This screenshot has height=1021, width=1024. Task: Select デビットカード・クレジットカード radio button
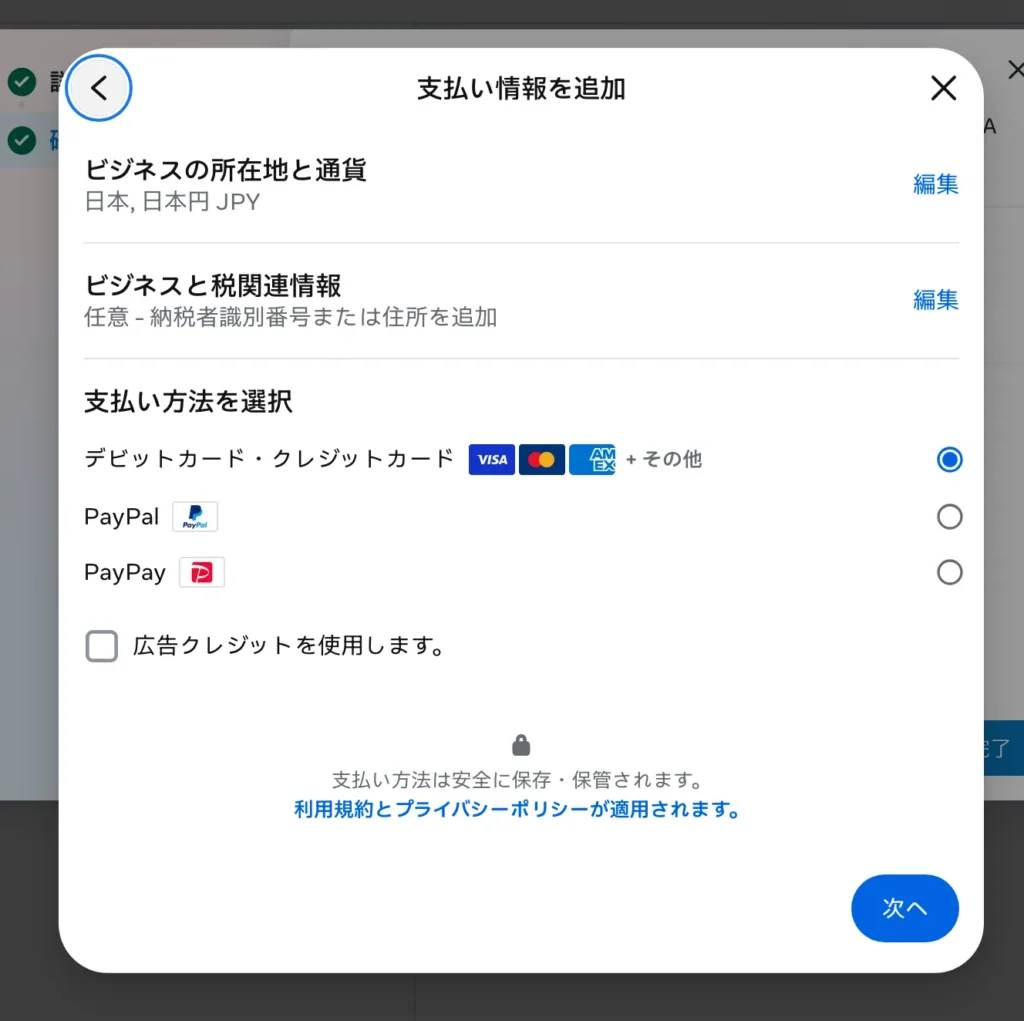point(949,459)
